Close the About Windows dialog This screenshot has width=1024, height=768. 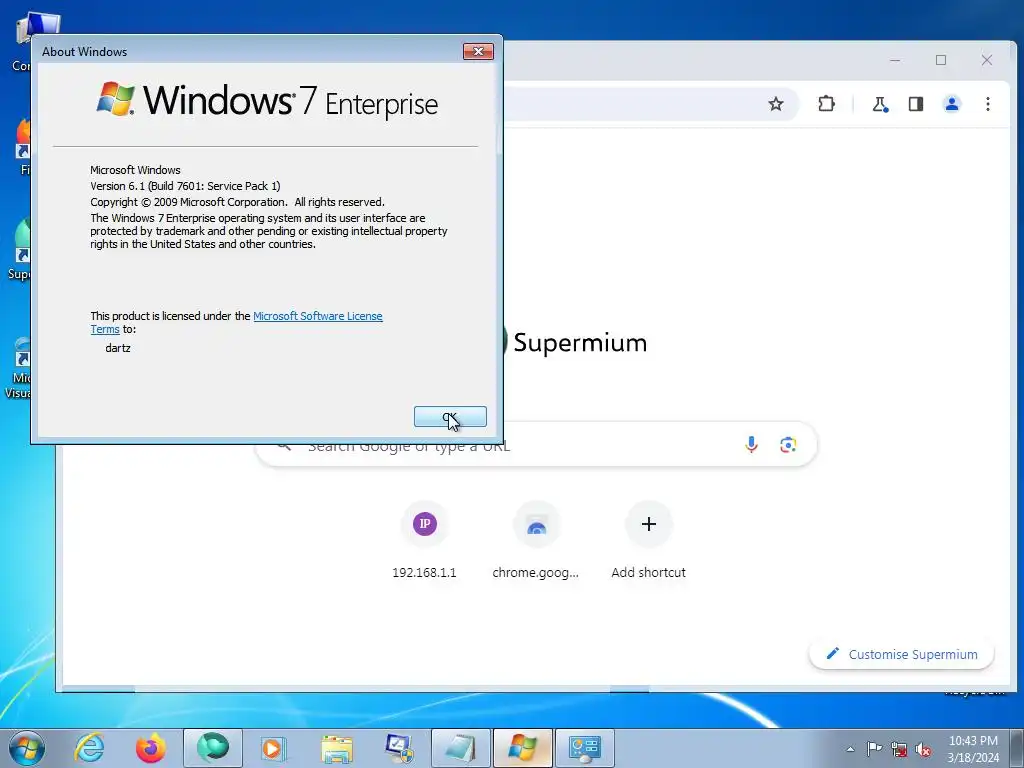pos(478,52)
